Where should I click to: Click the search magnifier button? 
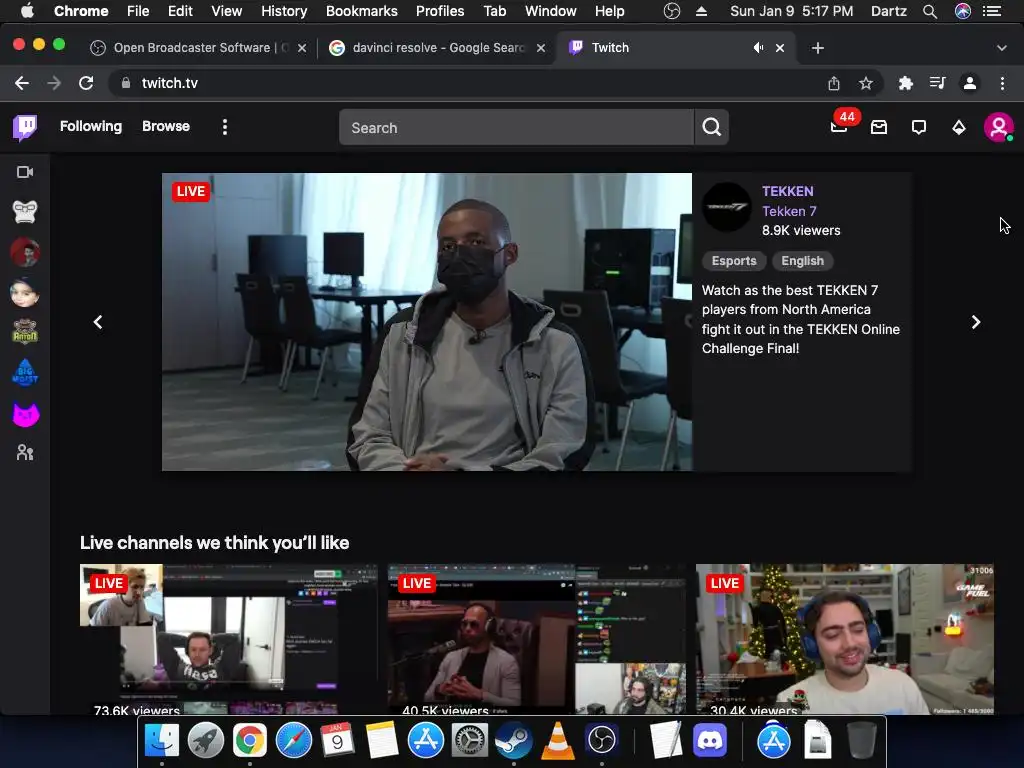coord(711,127)
